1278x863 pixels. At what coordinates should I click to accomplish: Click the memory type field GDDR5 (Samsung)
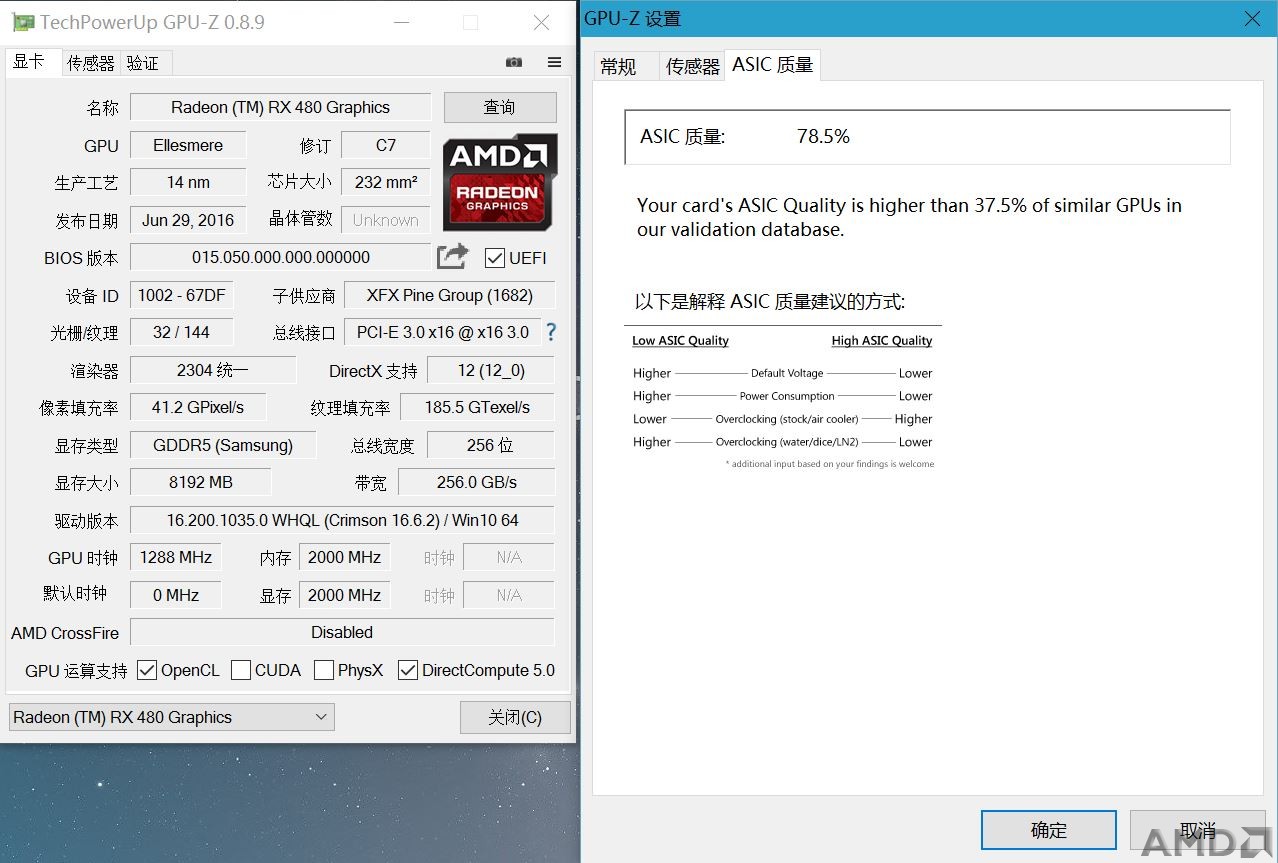pyautogui.click(x=223, y=445)
